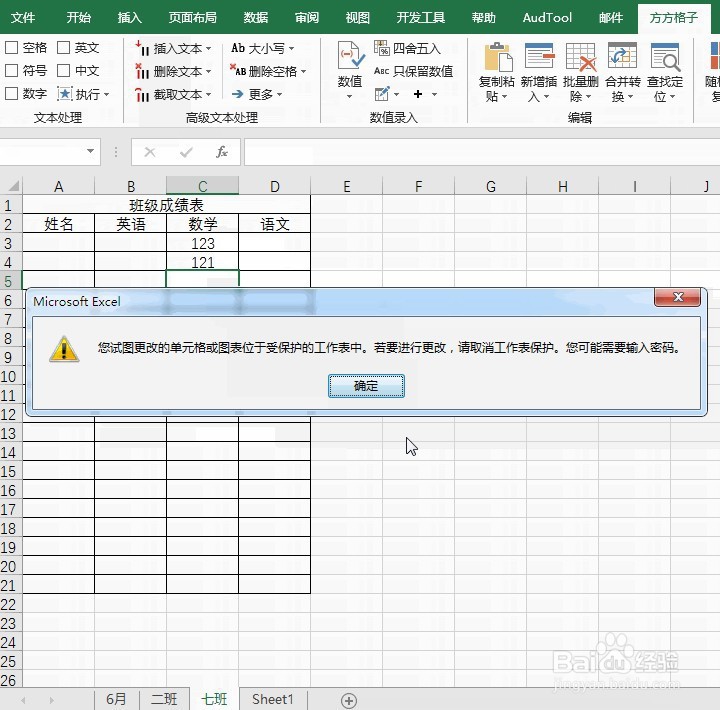Select the column C header
This screenshot has height=710, width=720.
click(x=202, y=186)
